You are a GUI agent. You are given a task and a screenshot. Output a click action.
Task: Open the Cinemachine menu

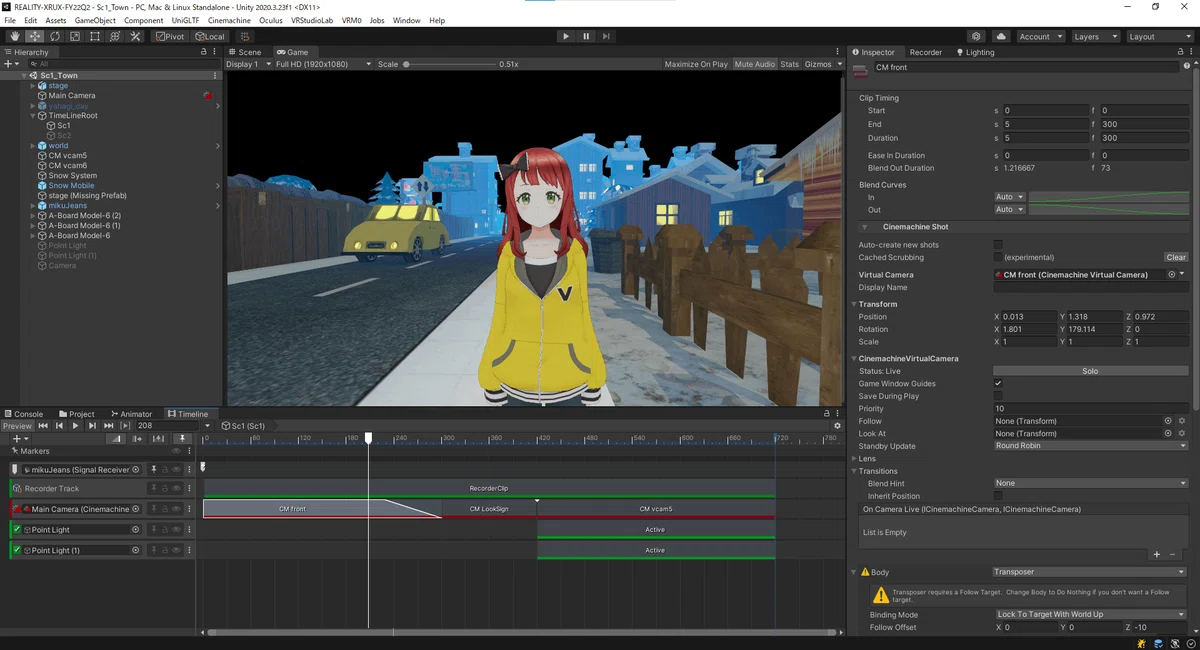229,20
